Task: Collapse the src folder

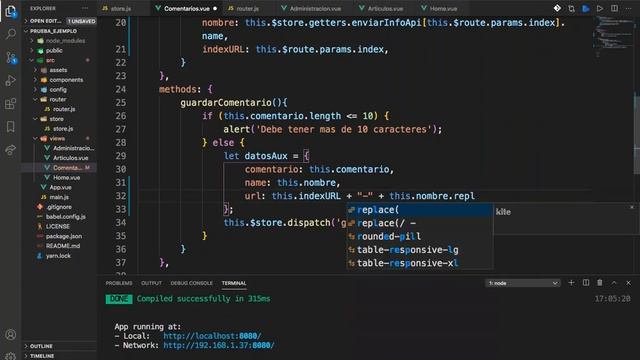Action: (59, 60)
